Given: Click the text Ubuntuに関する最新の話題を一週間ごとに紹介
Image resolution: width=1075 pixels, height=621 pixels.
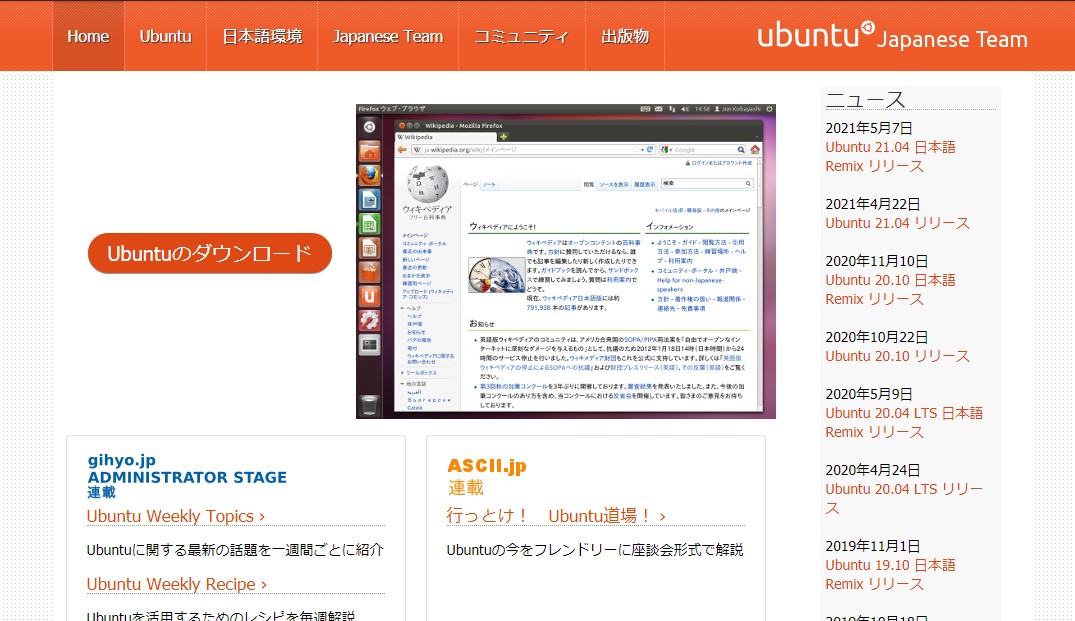Looking at the screenshot, I should point(235,550).
